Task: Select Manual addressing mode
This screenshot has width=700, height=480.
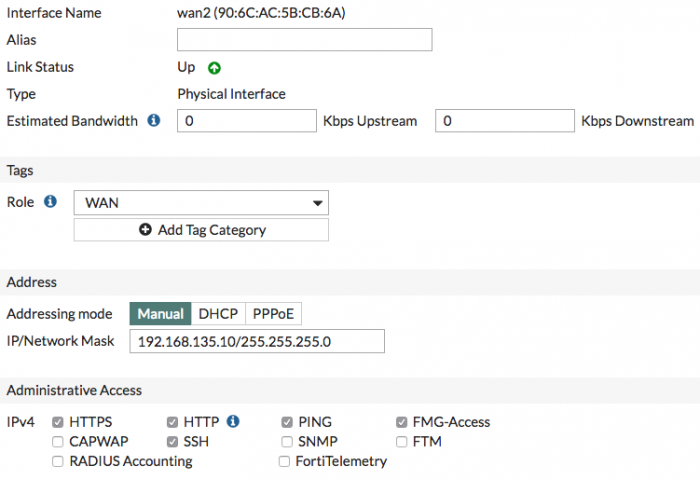Action: 160,314
